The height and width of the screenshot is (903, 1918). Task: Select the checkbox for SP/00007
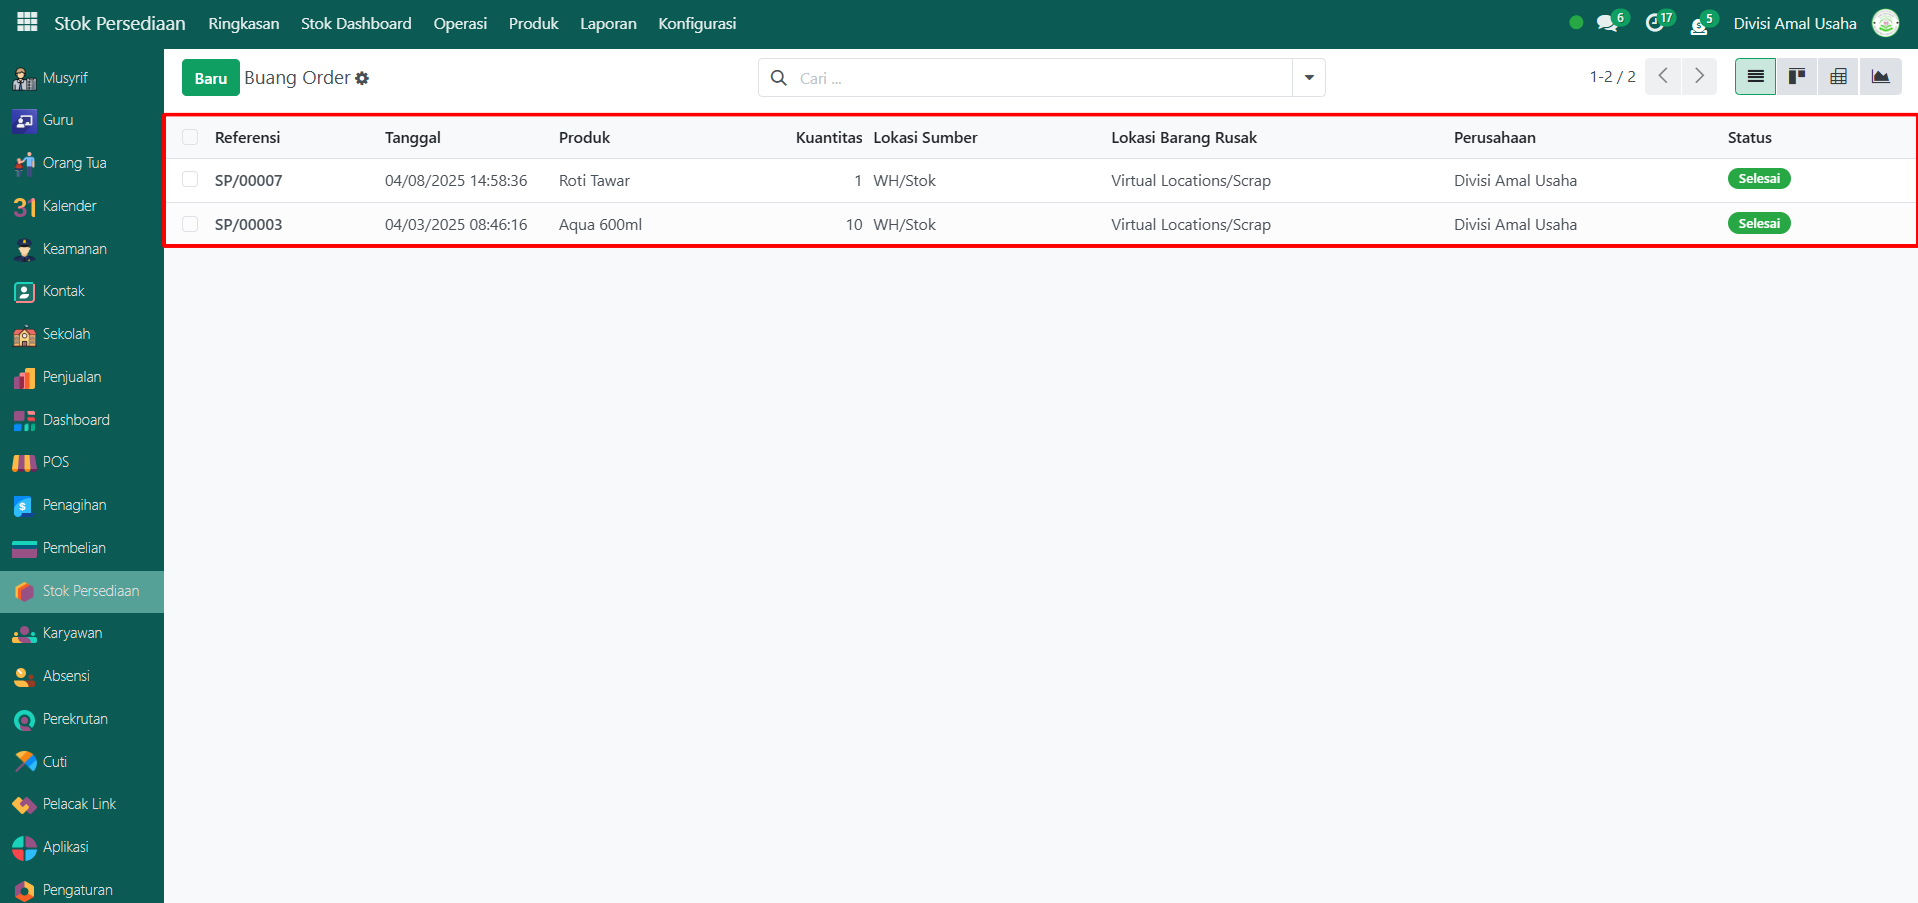click(190, 180)
